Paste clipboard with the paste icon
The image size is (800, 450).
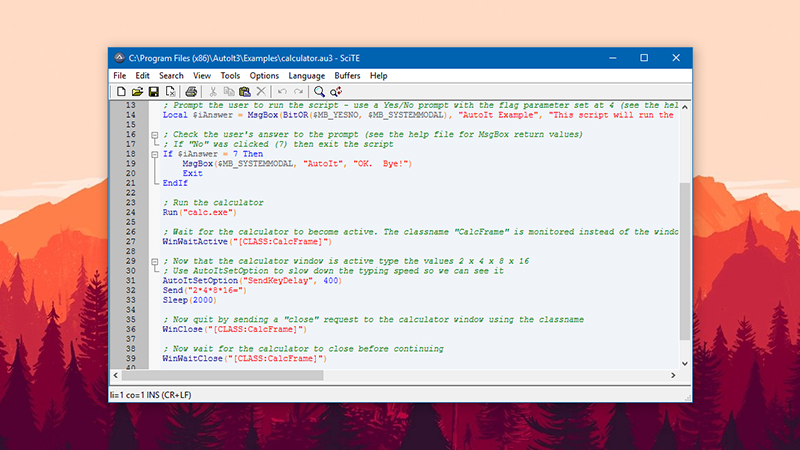click(245, 92)
